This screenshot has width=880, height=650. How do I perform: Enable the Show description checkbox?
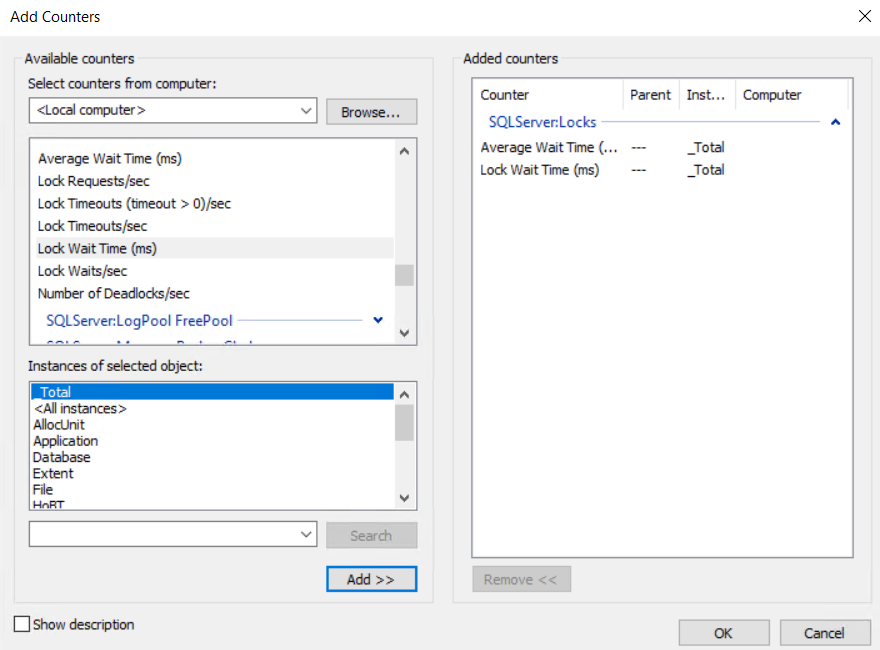click(x=22, y=624)
